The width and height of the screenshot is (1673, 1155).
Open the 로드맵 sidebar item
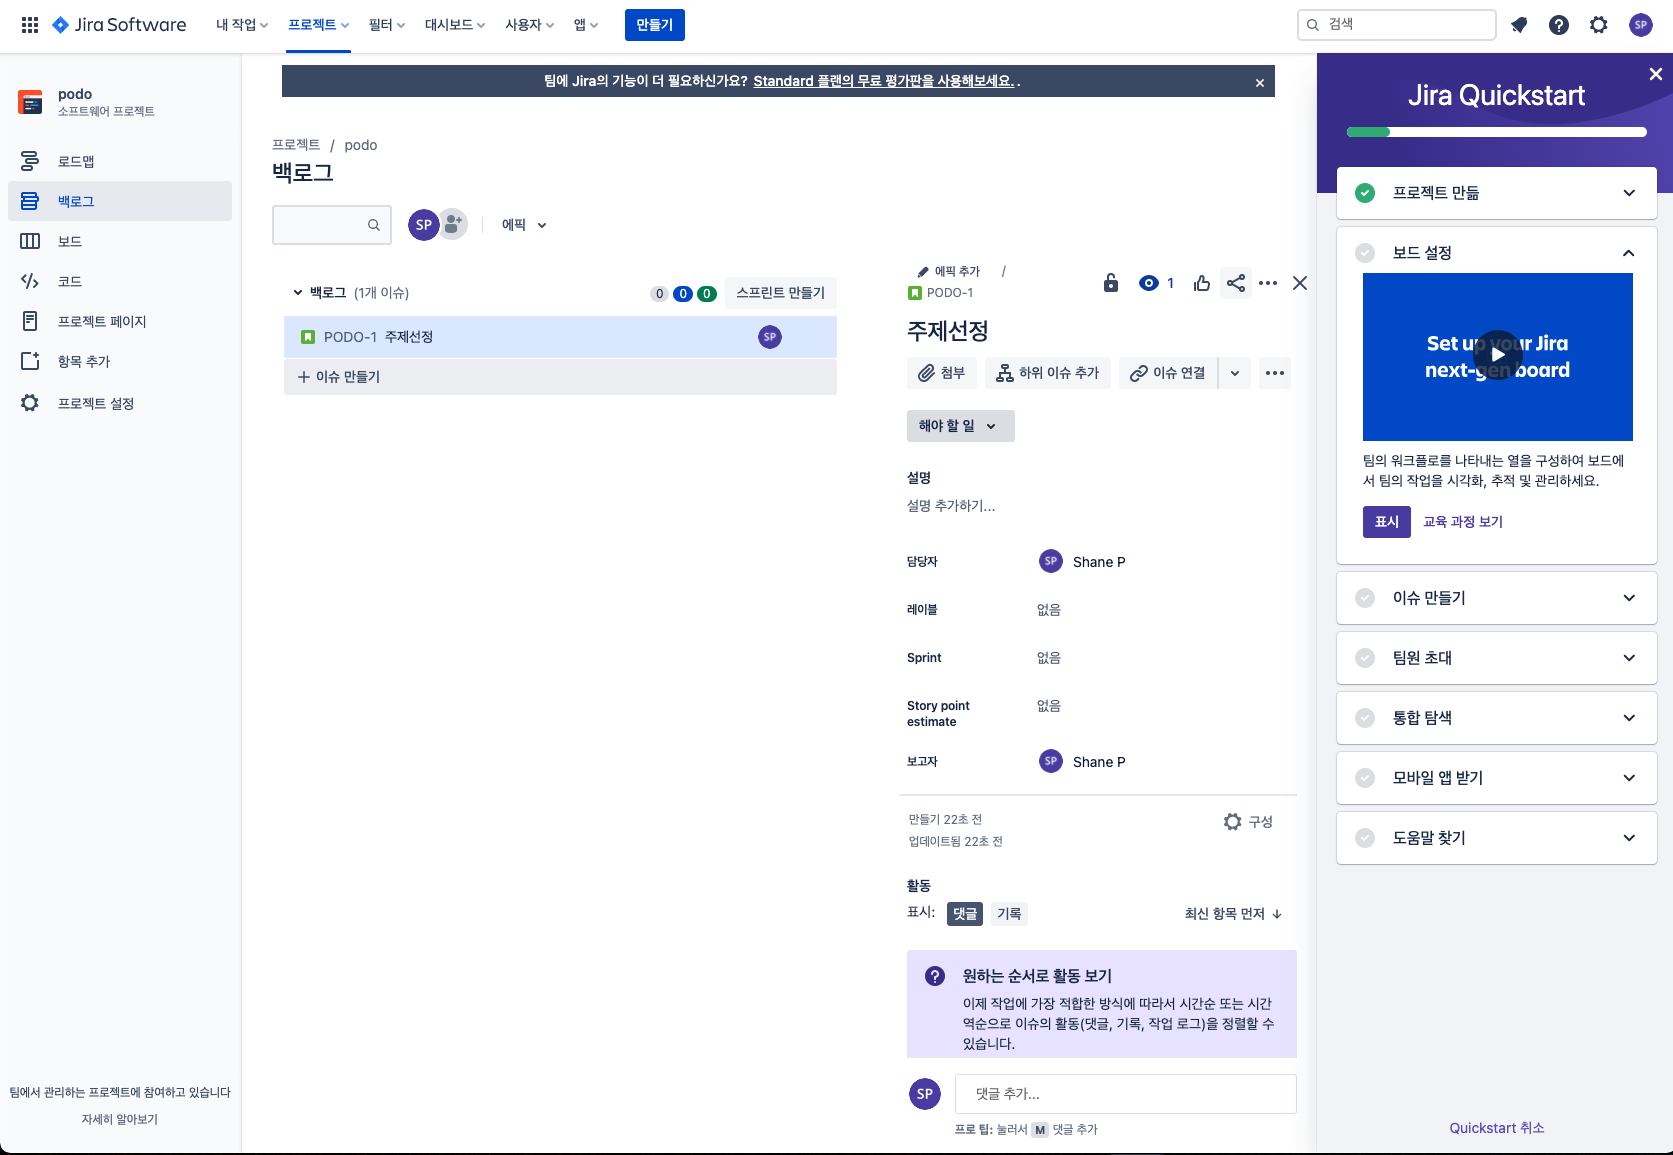[120, 161]
